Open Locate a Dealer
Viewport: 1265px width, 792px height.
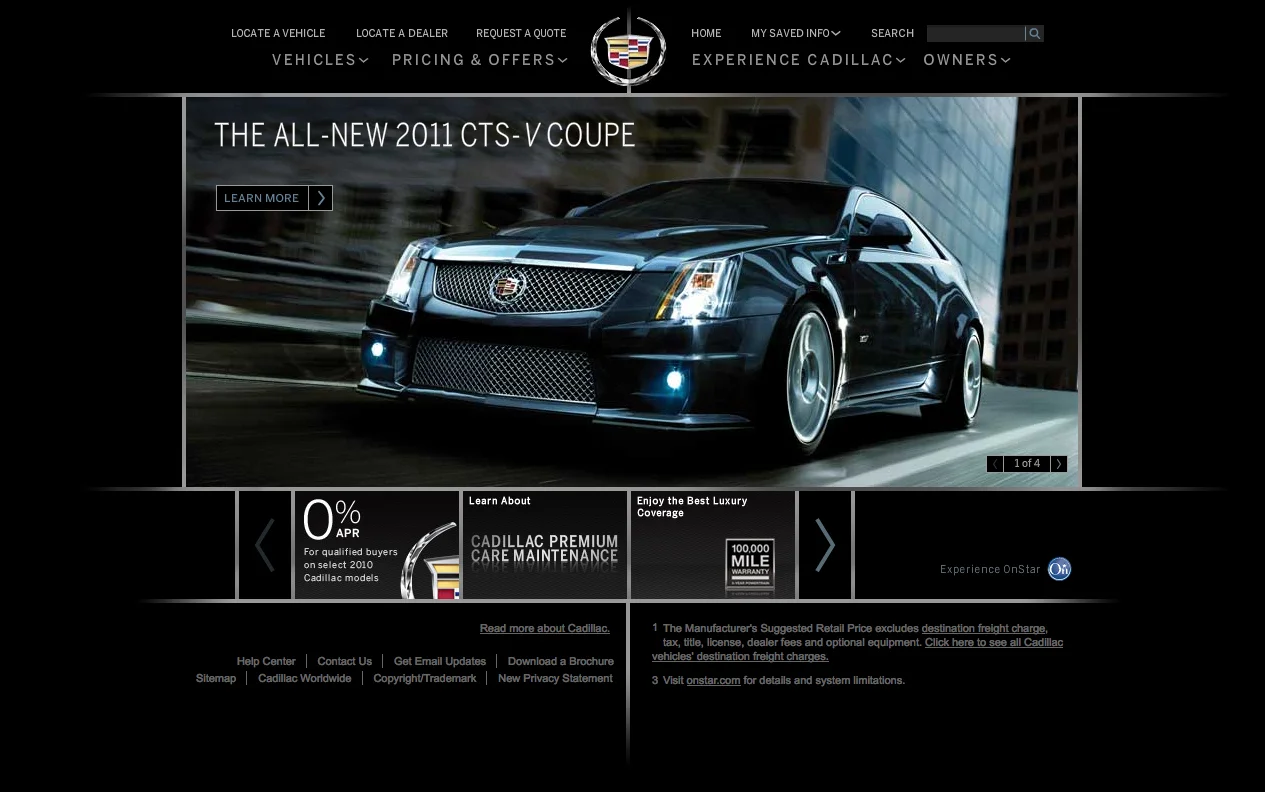click(402, 33)
